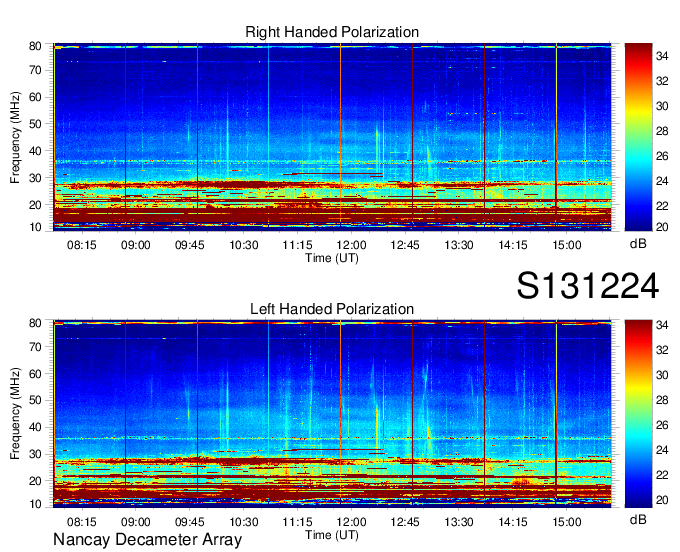The height and width of the screenshot is (552, 680).
Task: Click 15:00 time tick on Left Handed plot
Action: click(567, 522)
